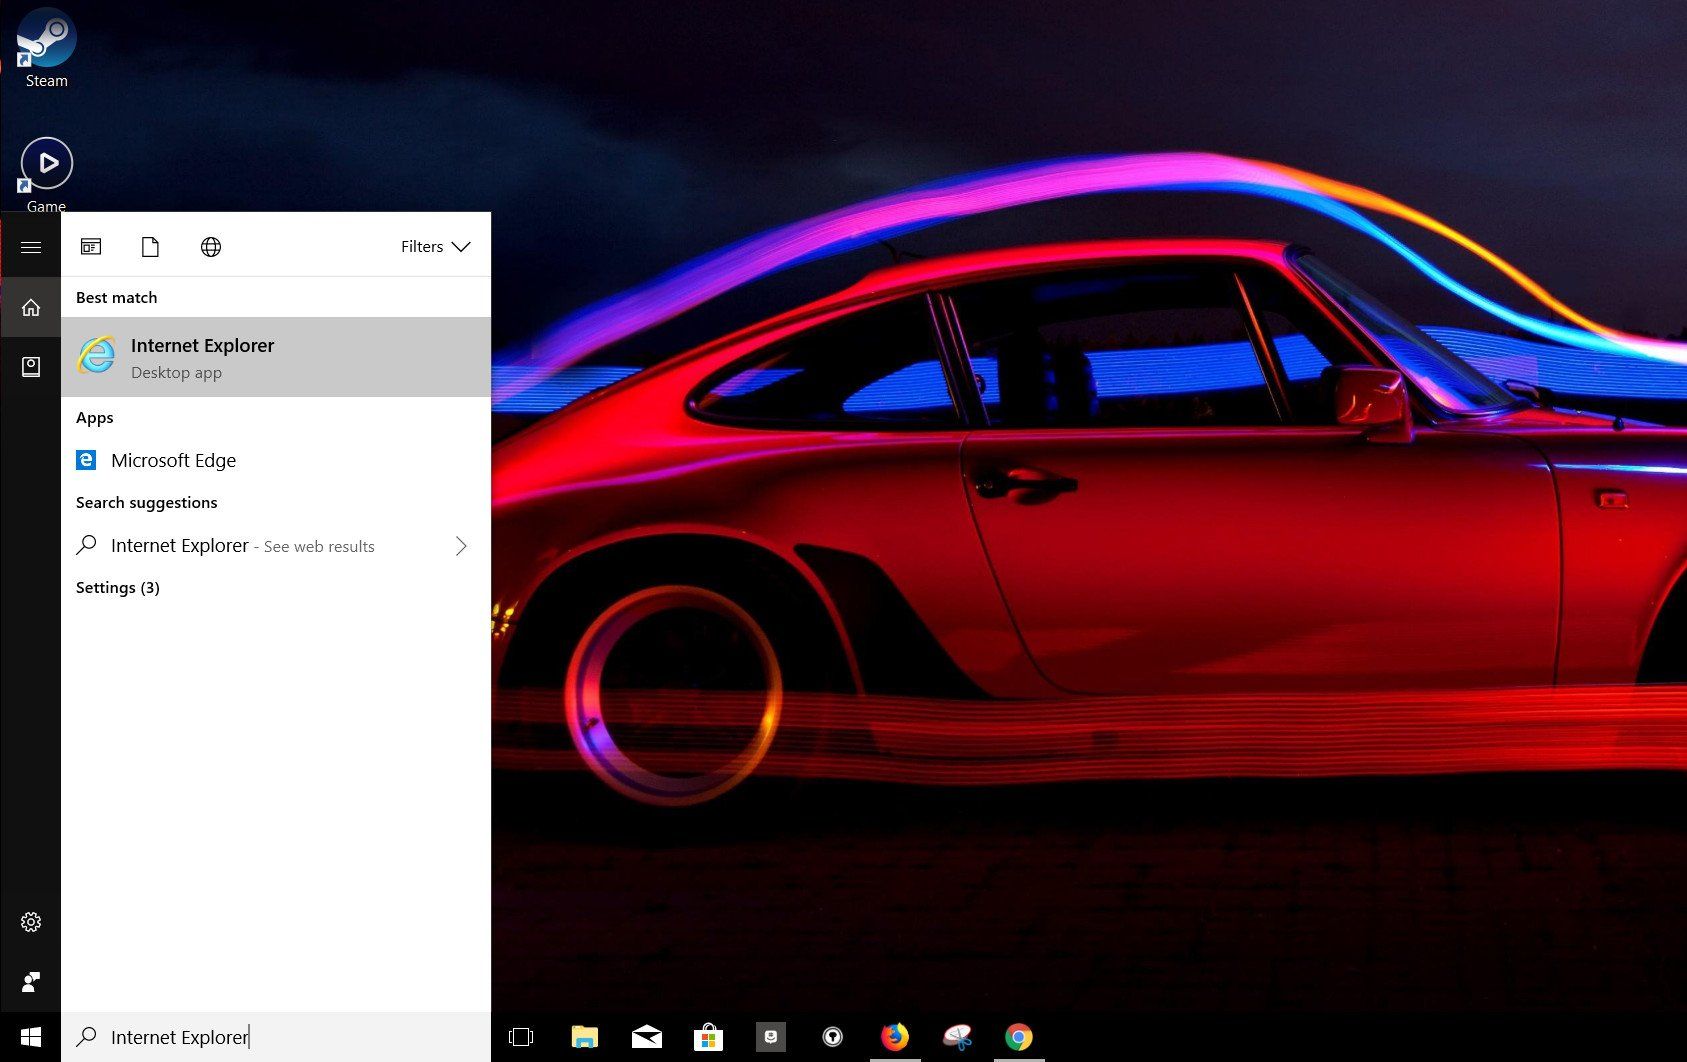Open Cortana Notebook from the sidebar
Image resolution: width=1687 pixels, height=1062 pixels.
point(31,366)
